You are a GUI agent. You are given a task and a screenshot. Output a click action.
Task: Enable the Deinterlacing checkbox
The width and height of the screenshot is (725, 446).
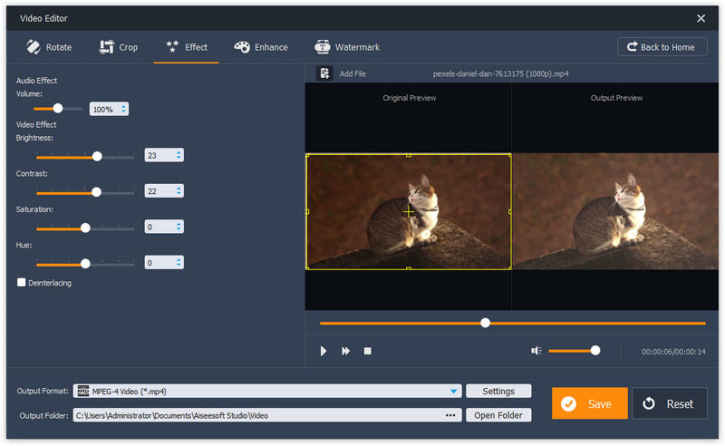pyautogui.click(x=21, y=283)
